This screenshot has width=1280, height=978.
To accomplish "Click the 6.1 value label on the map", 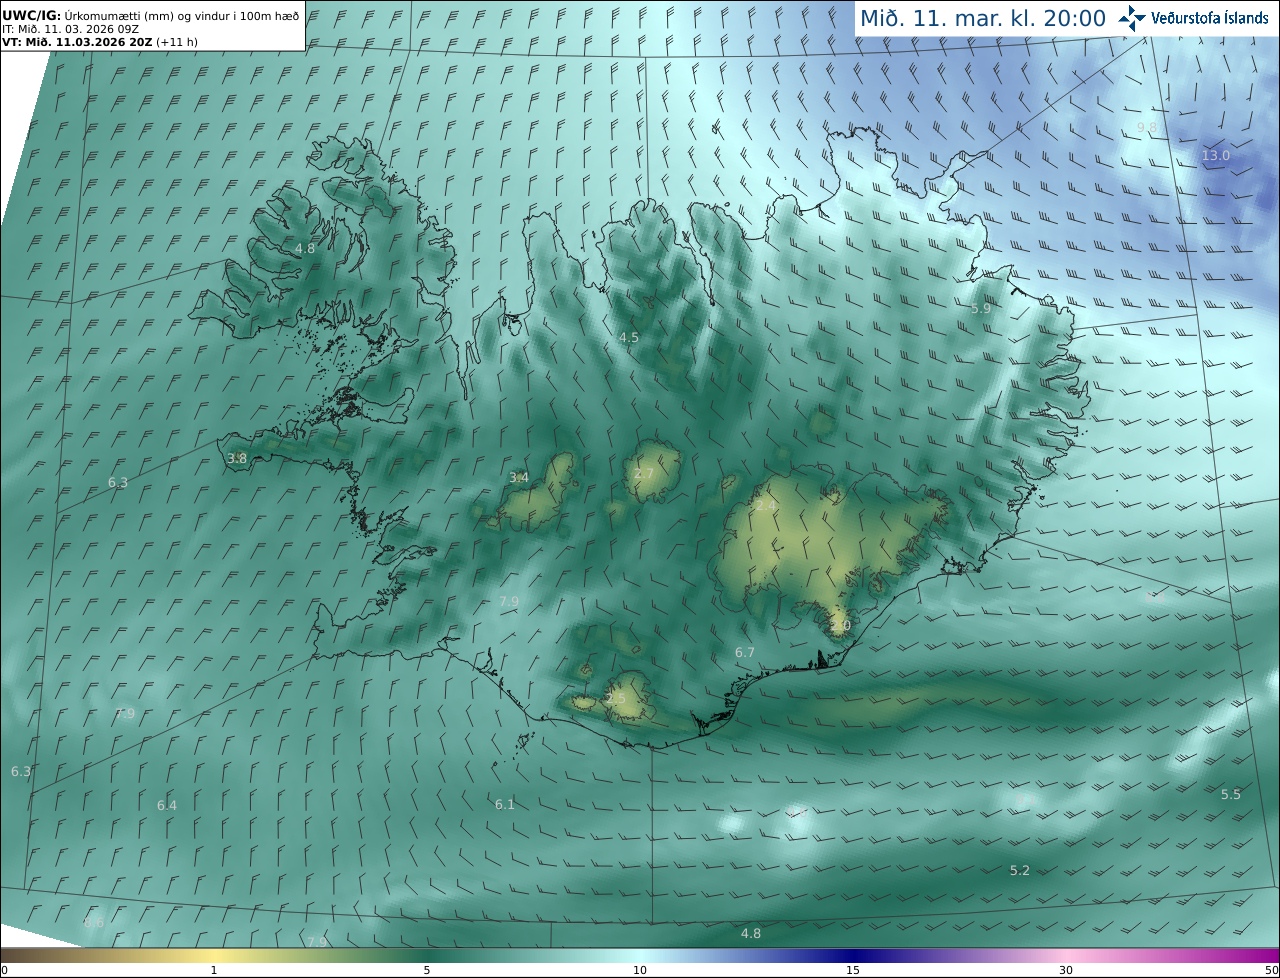I will (x=505, y=805).
